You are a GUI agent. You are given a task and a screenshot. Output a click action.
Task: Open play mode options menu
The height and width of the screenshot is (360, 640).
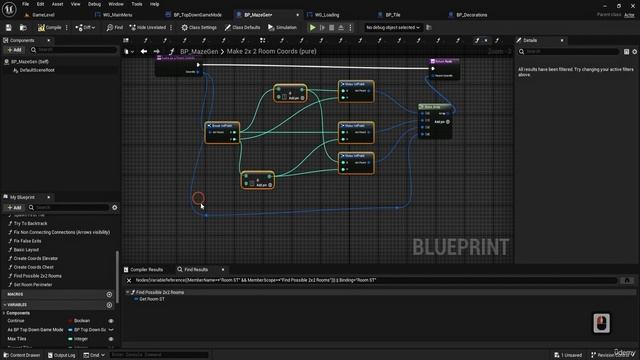(350, 27)
